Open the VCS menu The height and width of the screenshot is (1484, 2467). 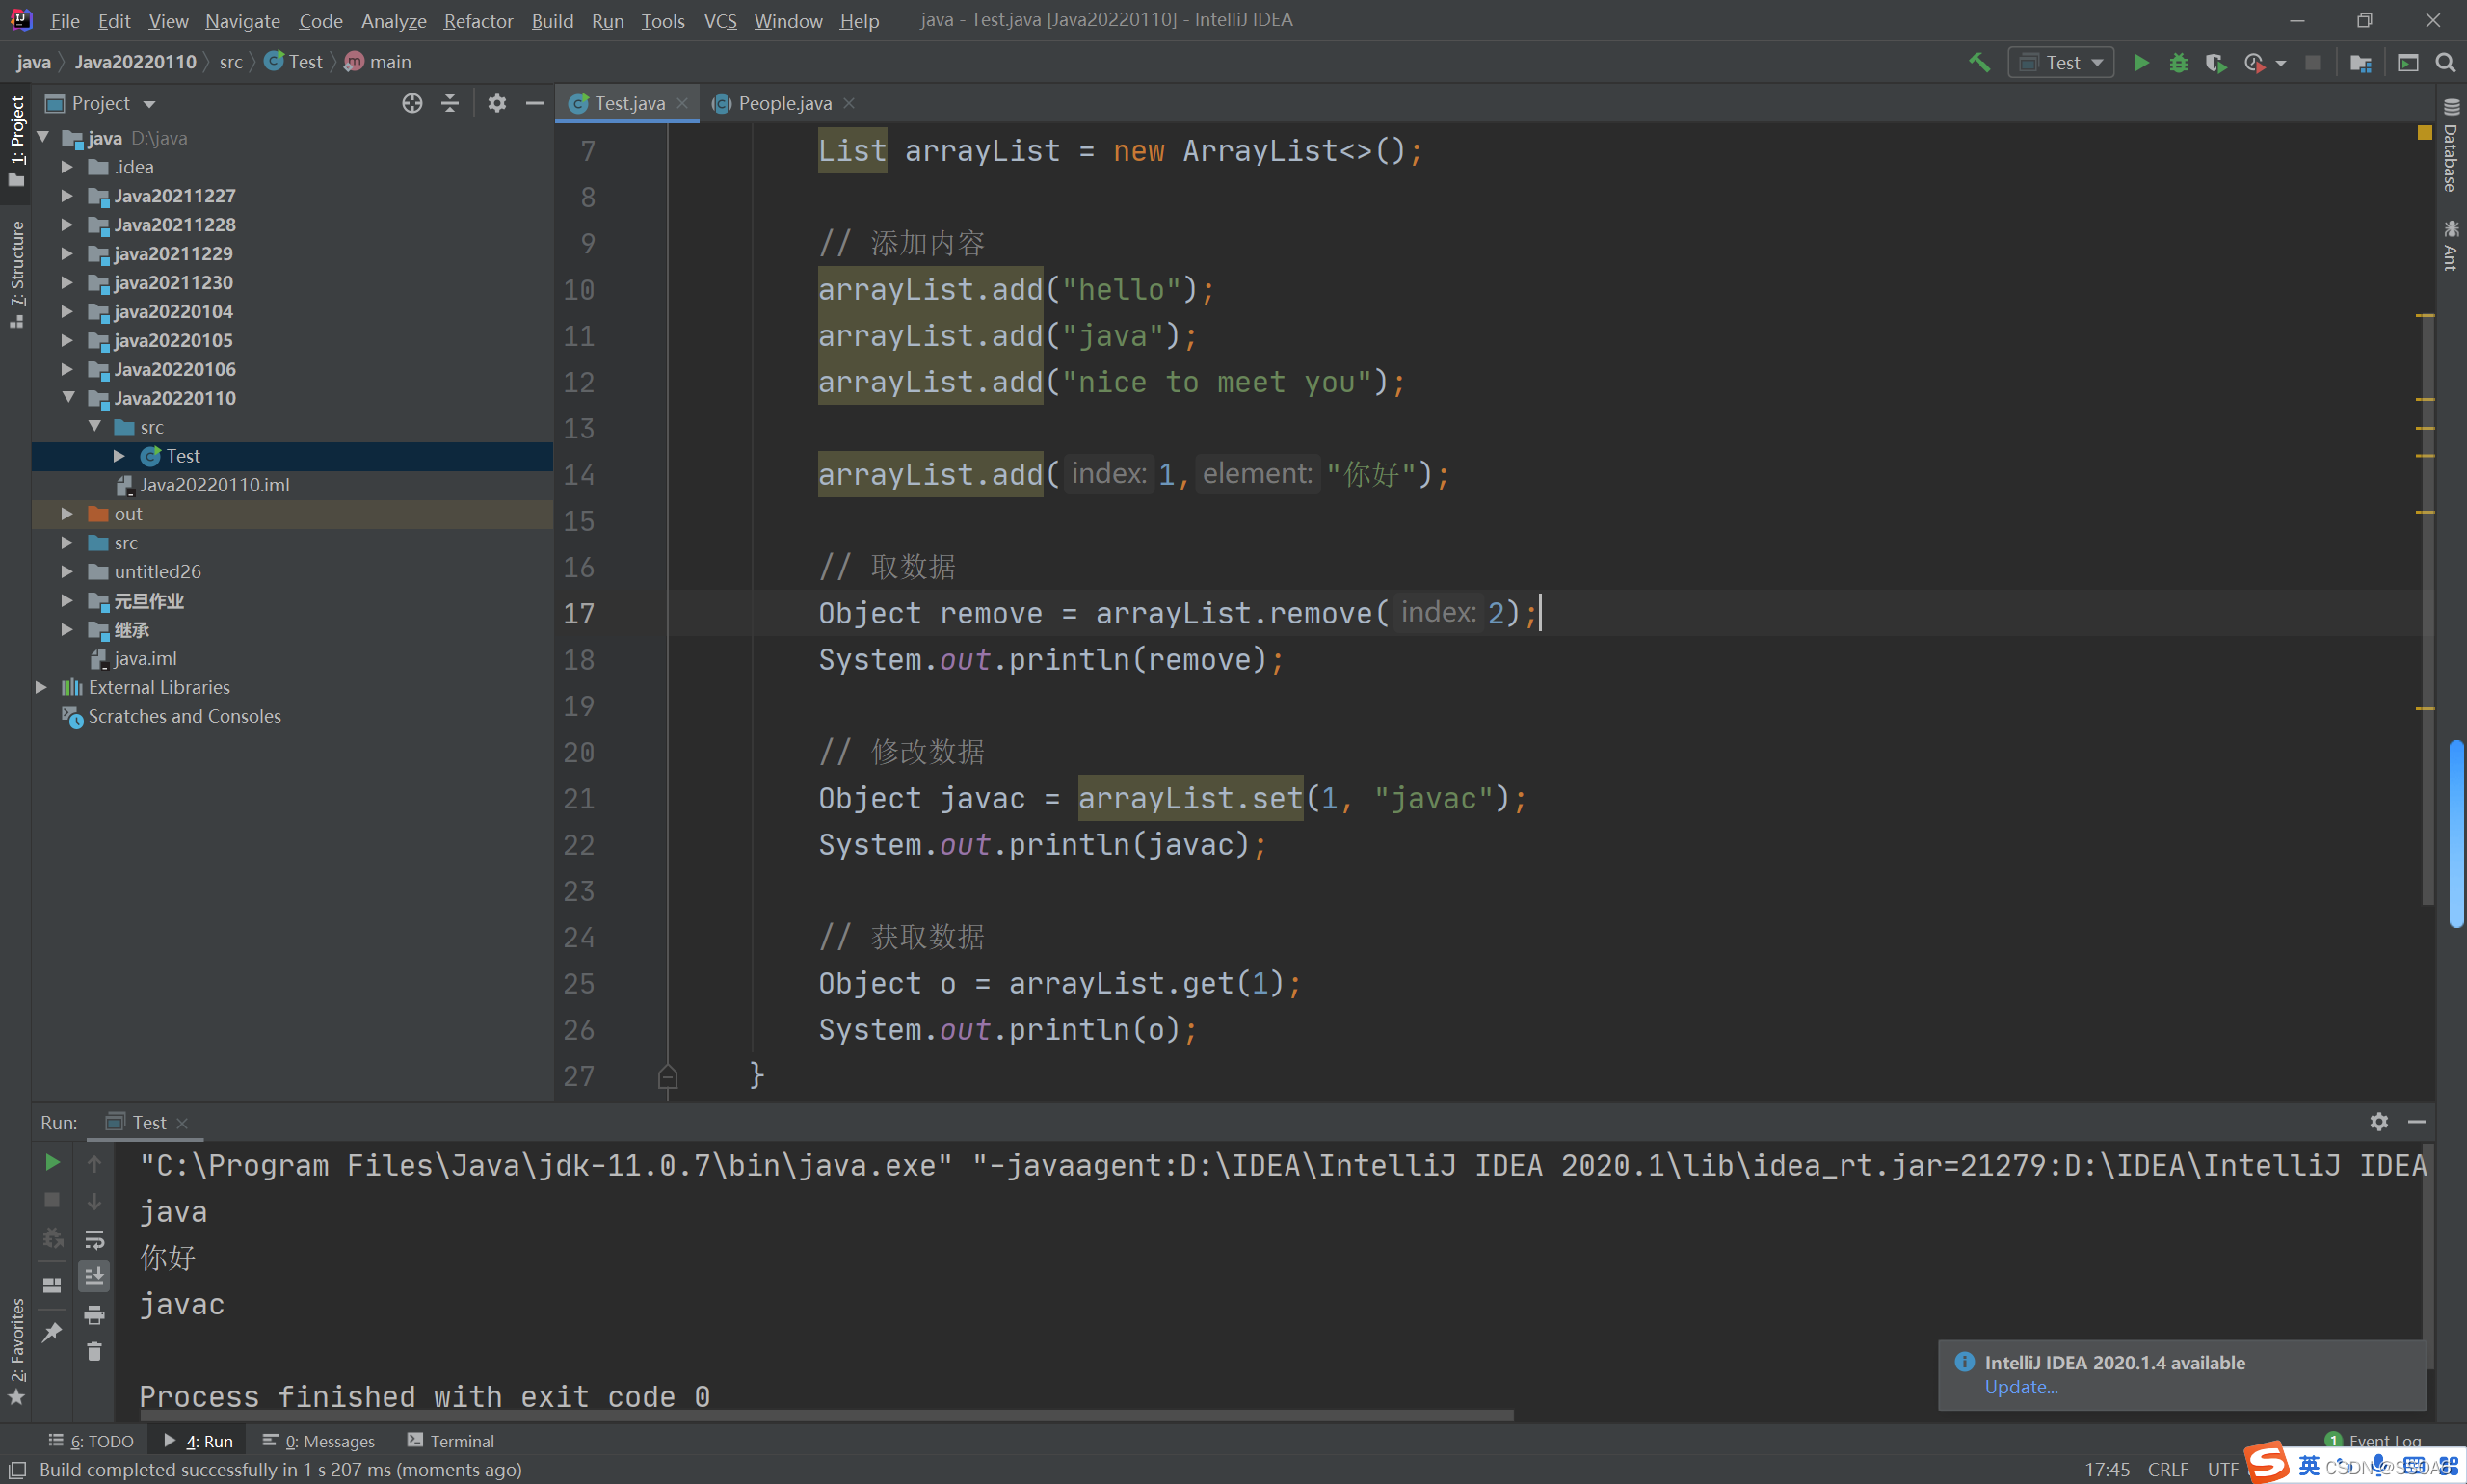pos(720,20)
